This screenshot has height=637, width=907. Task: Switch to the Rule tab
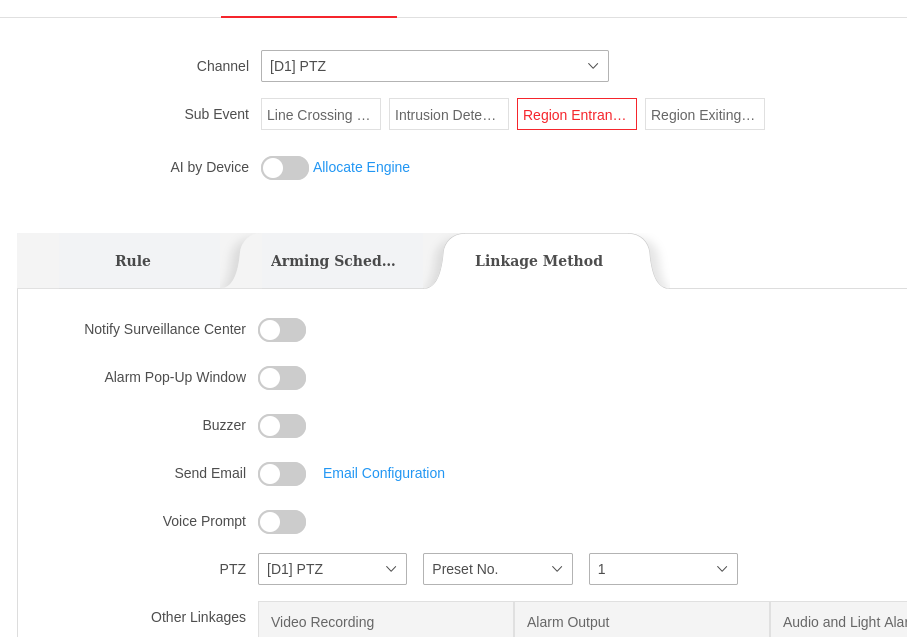[132, 261]
